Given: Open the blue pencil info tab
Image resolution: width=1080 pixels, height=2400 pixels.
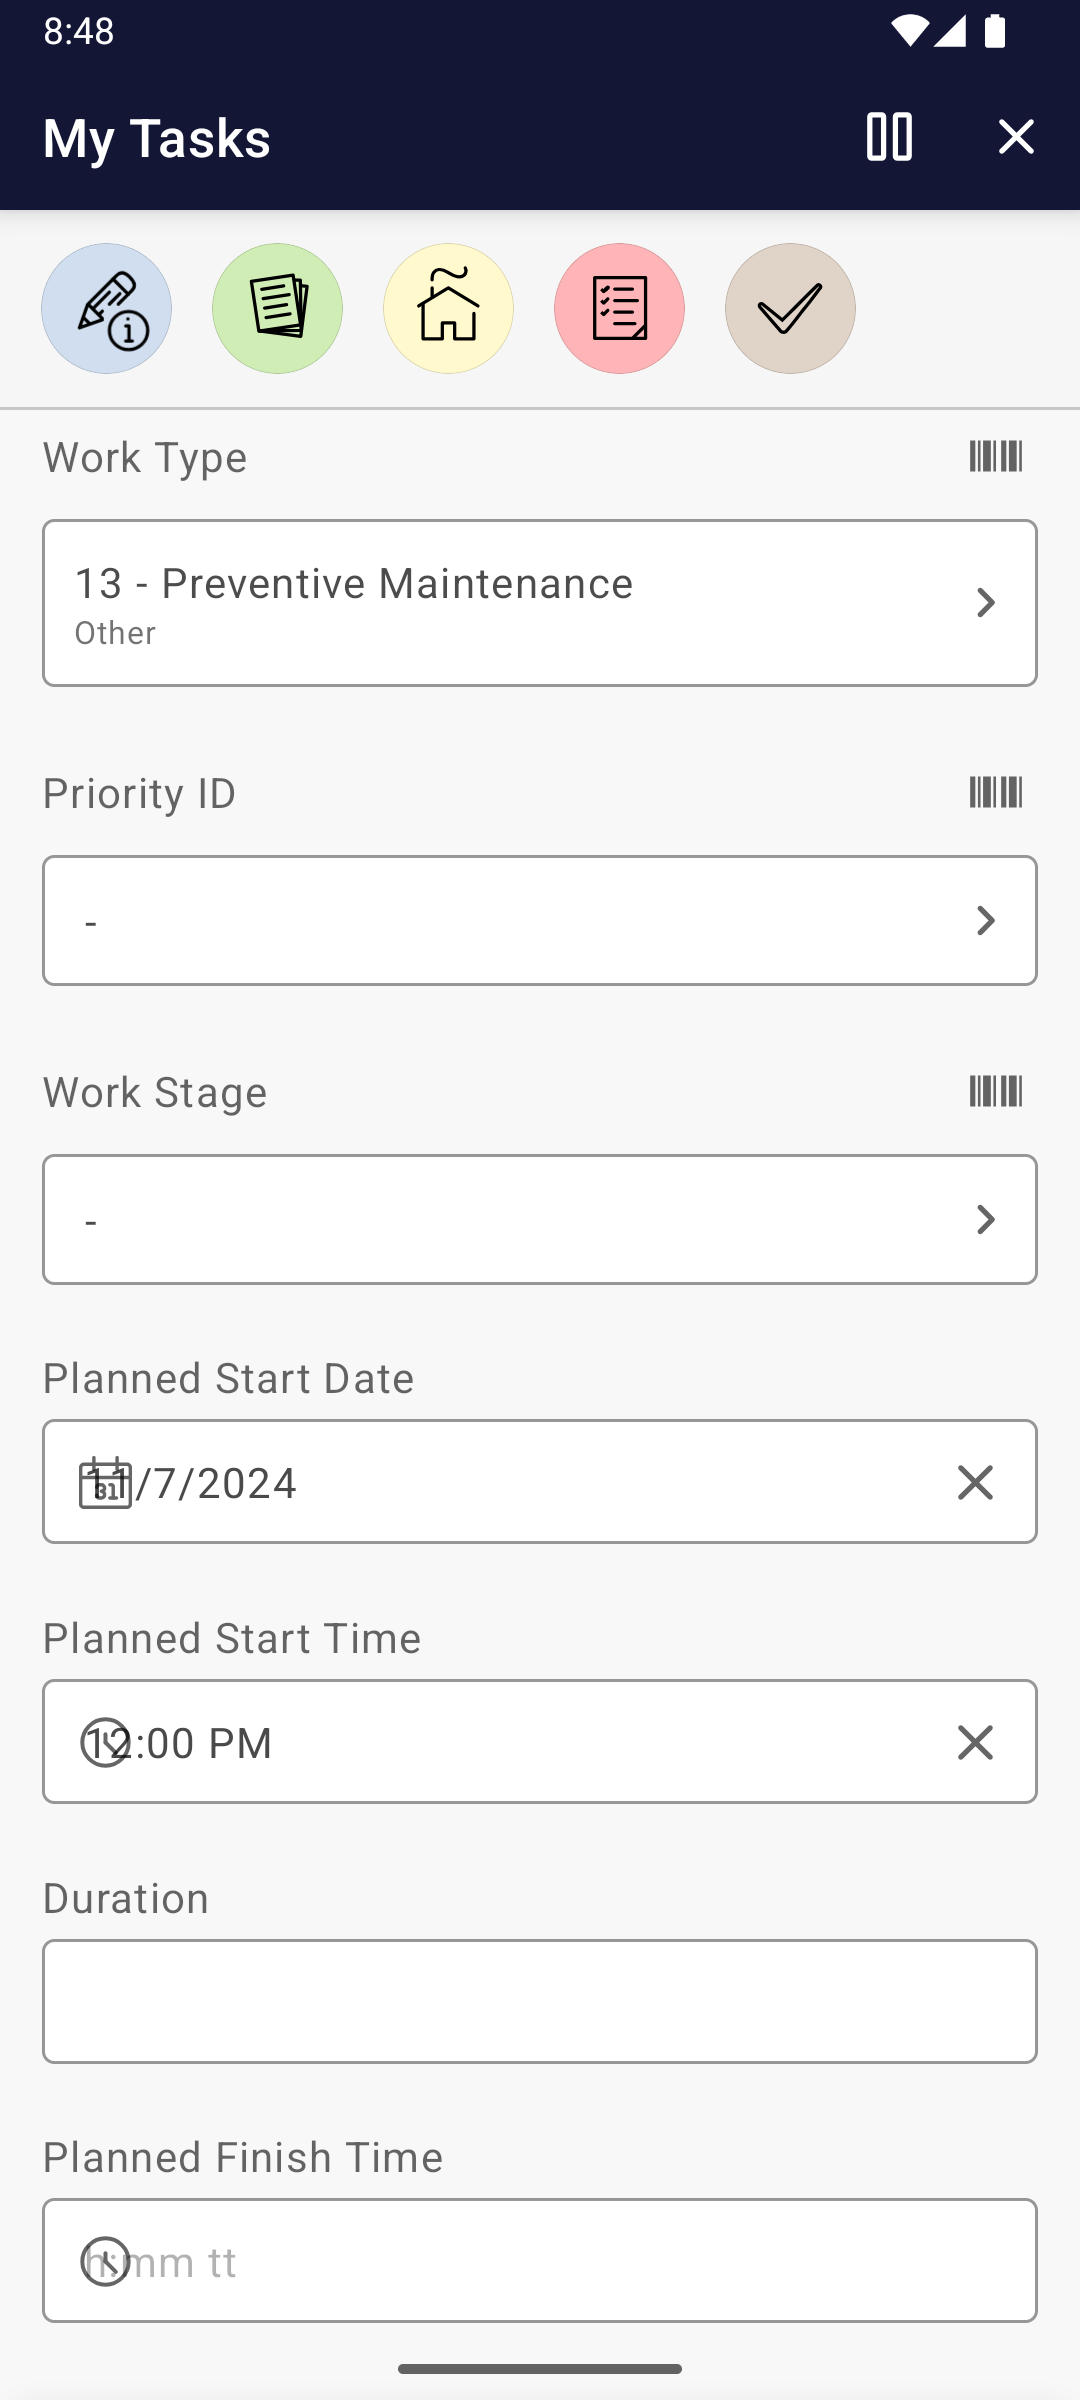Looking at the screenshot, I should click(106, 309).
